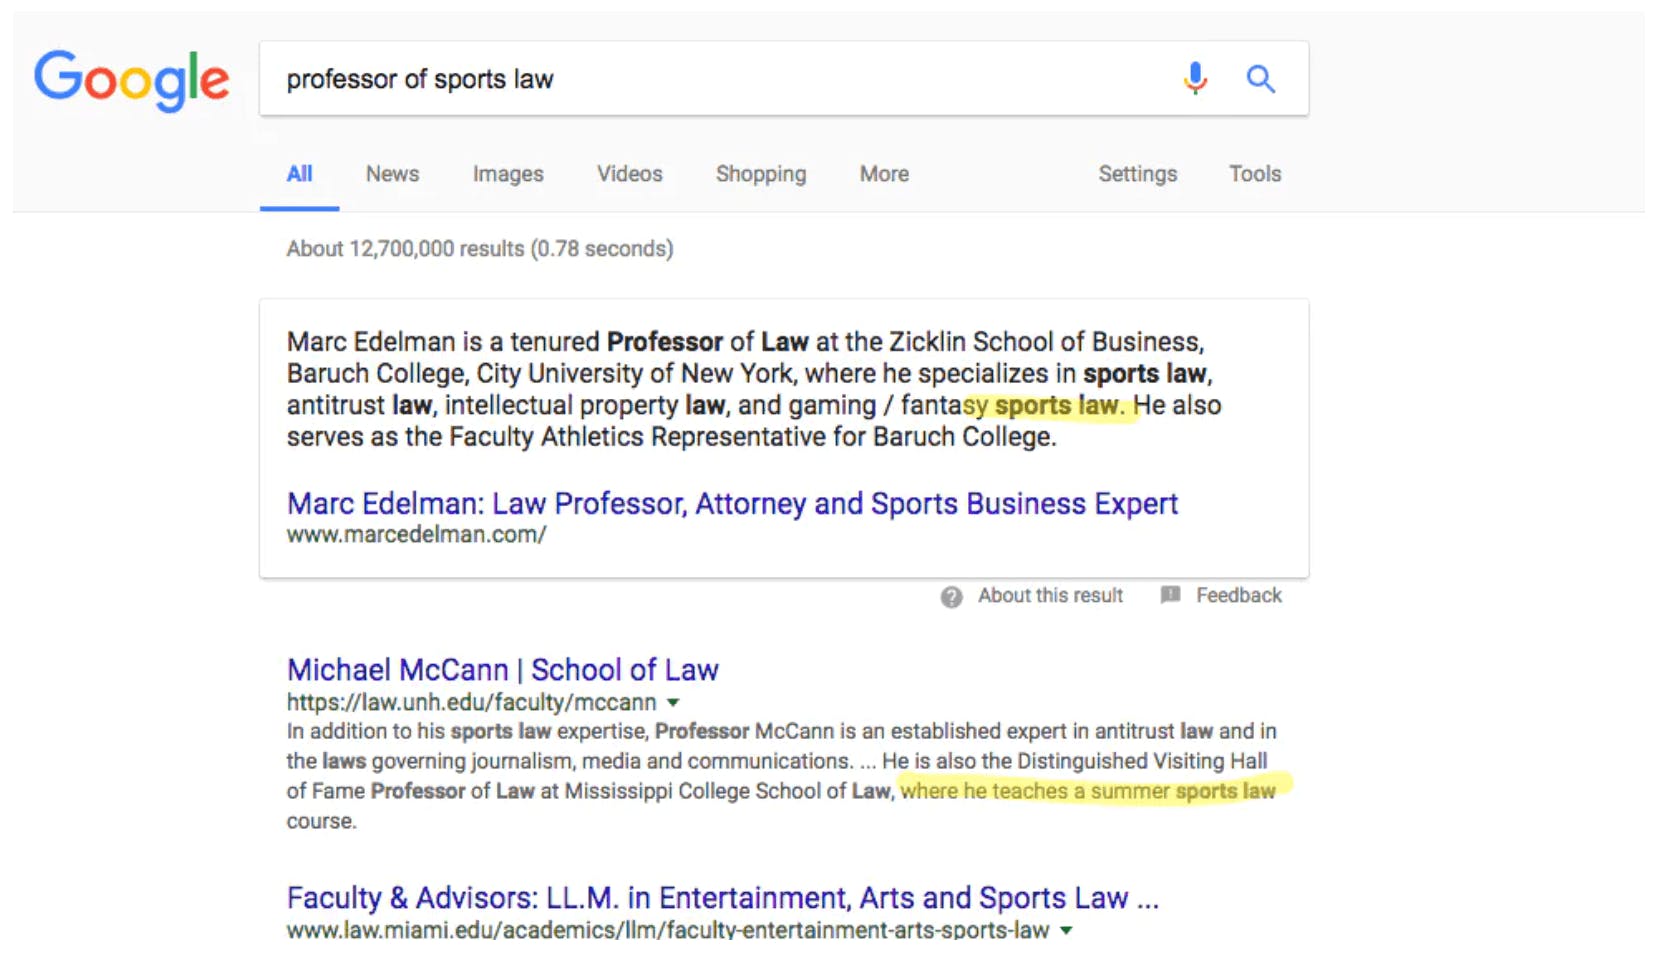The width and height of the screenshot is (1662, 960).
Task: Click the magnifying glass search icon
Action: tap(1260, 77)
